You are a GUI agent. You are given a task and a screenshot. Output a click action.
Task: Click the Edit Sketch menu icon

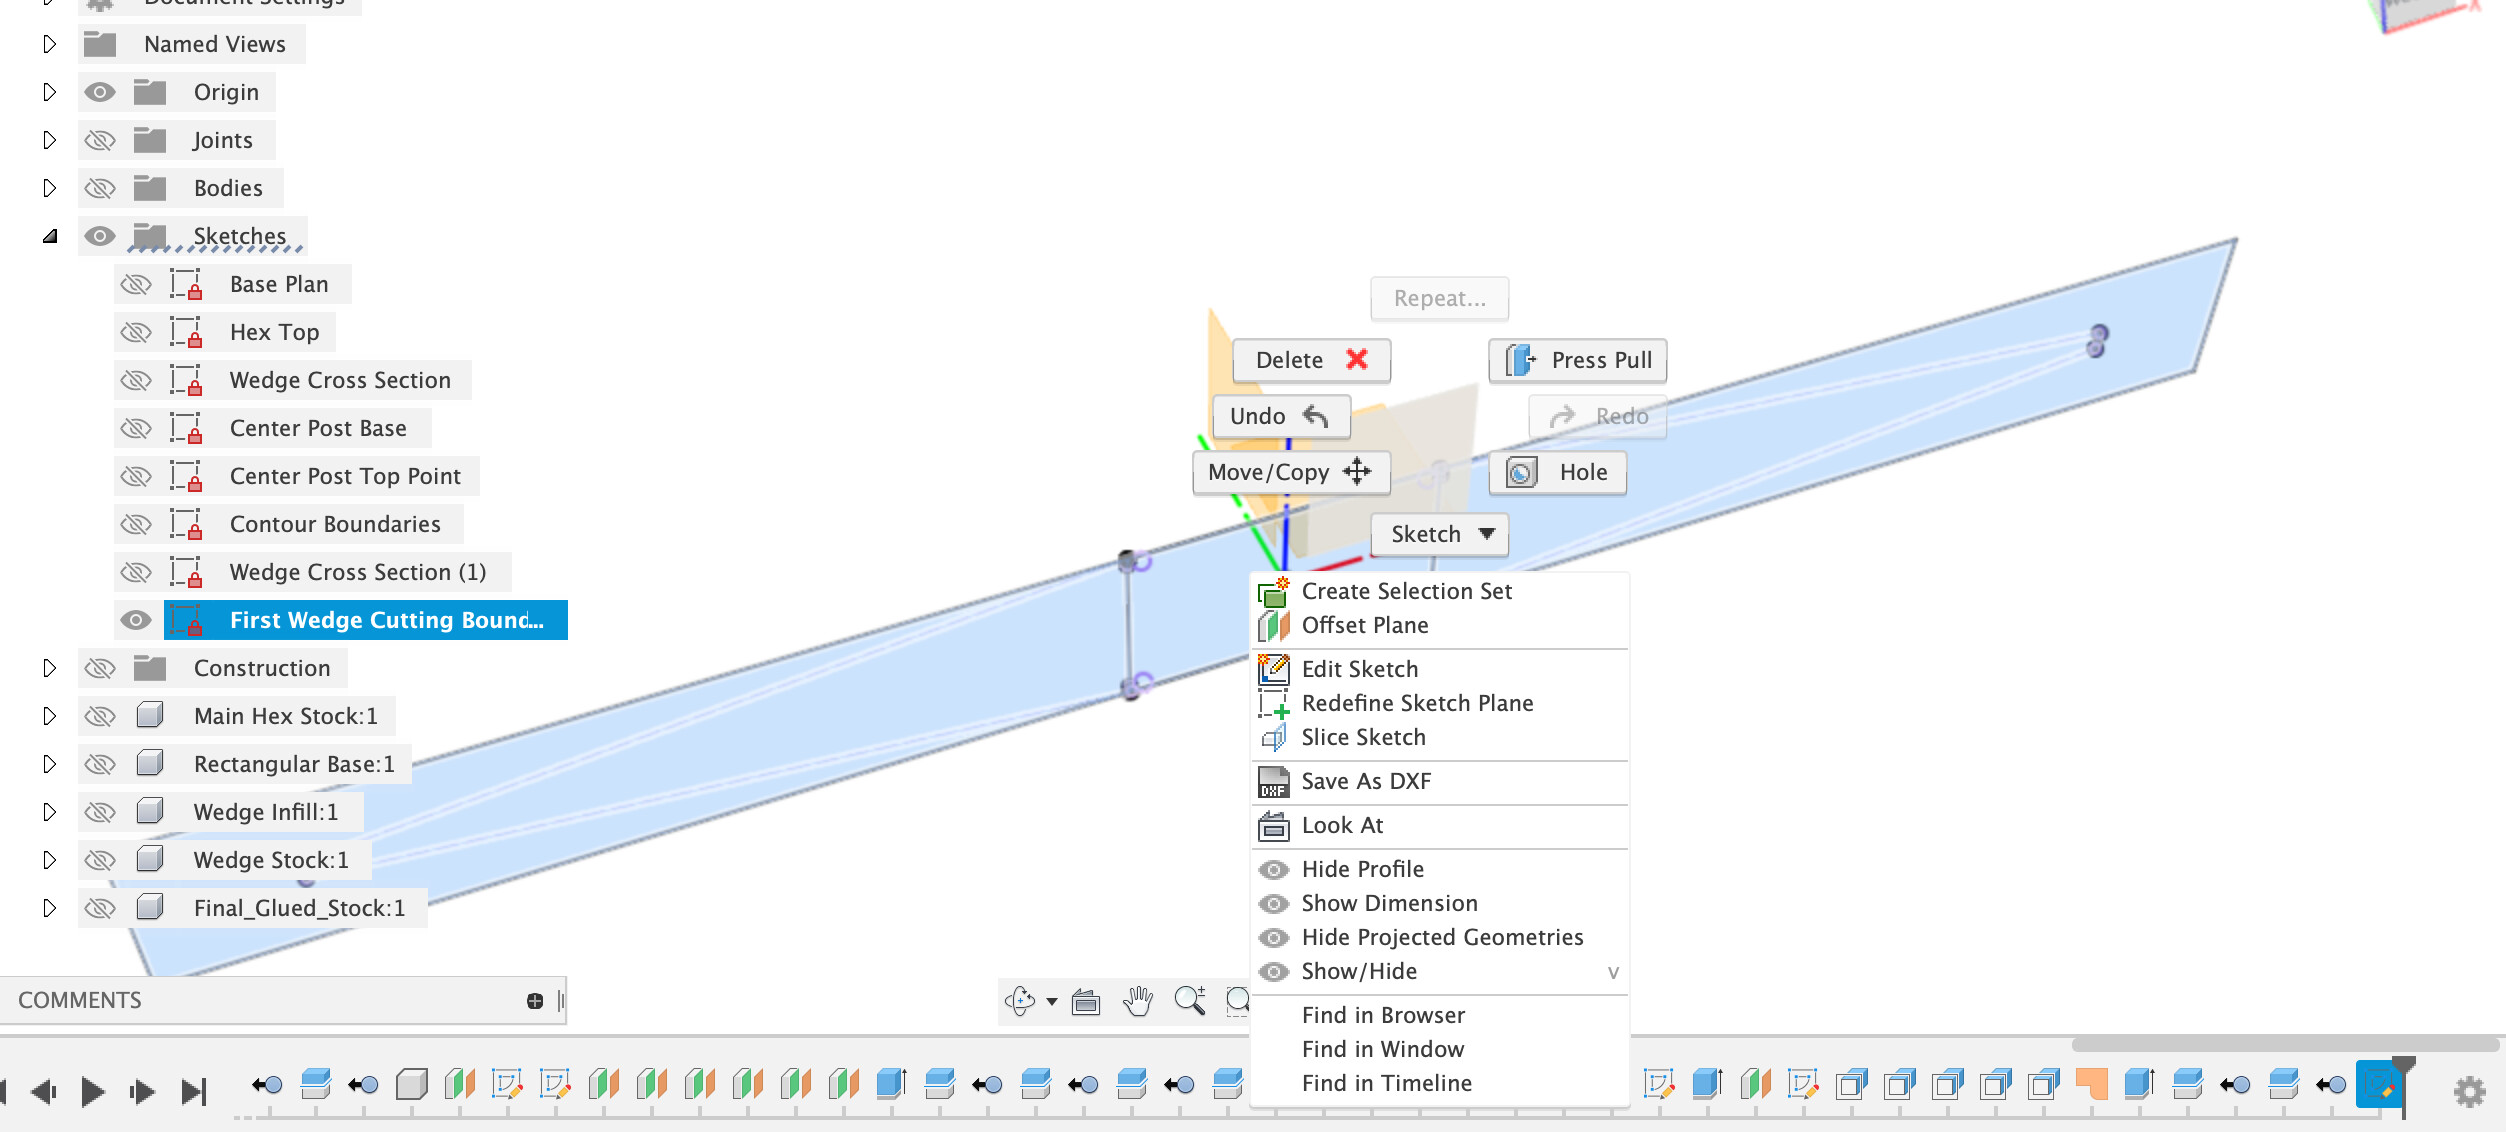click(1273, 669)
